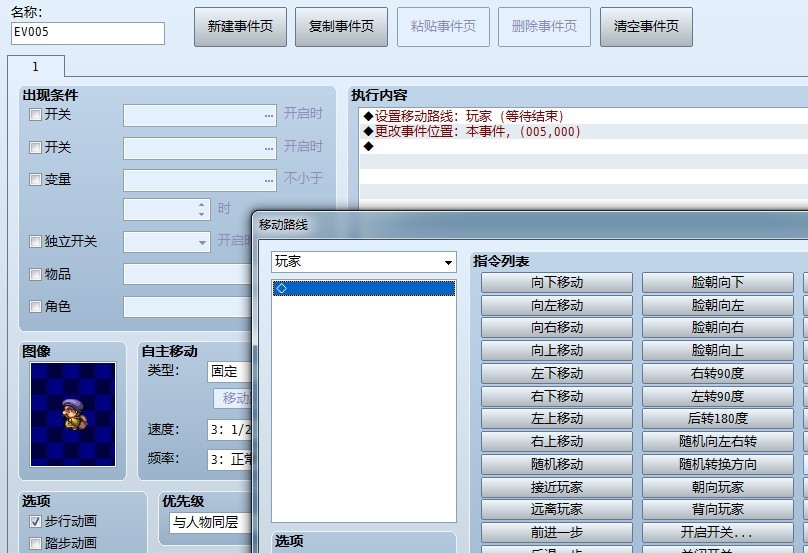Add the 向下移动 move command
808x553 pixels.
(x=557, y=282)
